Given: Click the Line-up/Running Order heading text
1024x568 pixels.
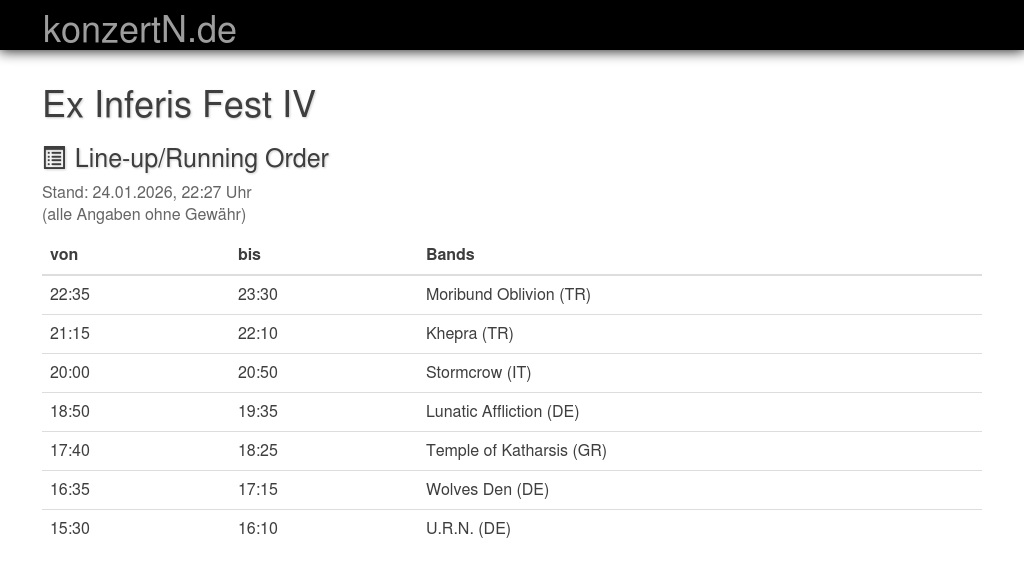Looking at the screenshot, I should (x=201, y=158).
